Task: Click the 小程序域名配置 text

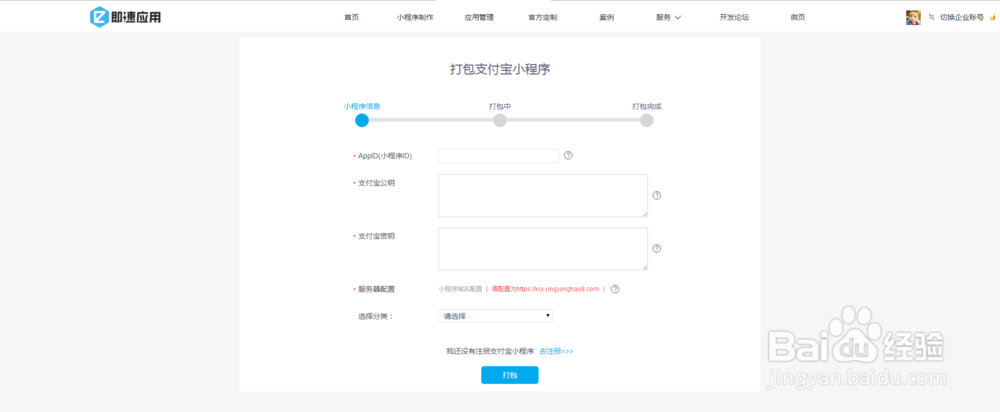Action: 460,289
